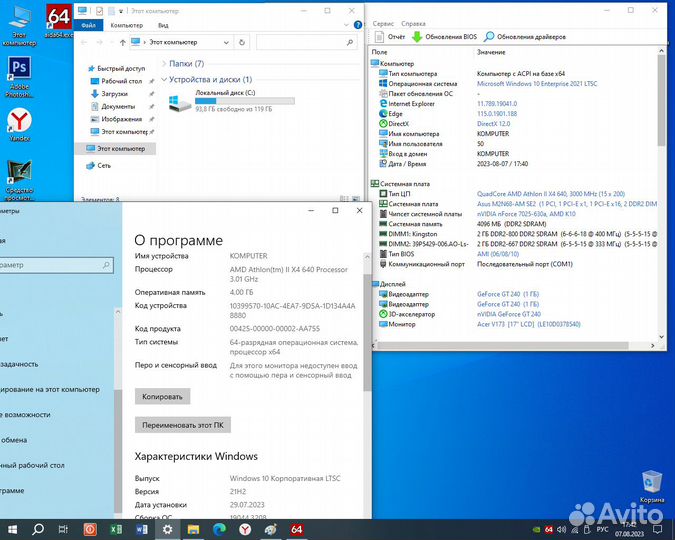
Task: Switch to AIDA64 in the taskbar
Action: pyautogui.click(x=297, y=529)
